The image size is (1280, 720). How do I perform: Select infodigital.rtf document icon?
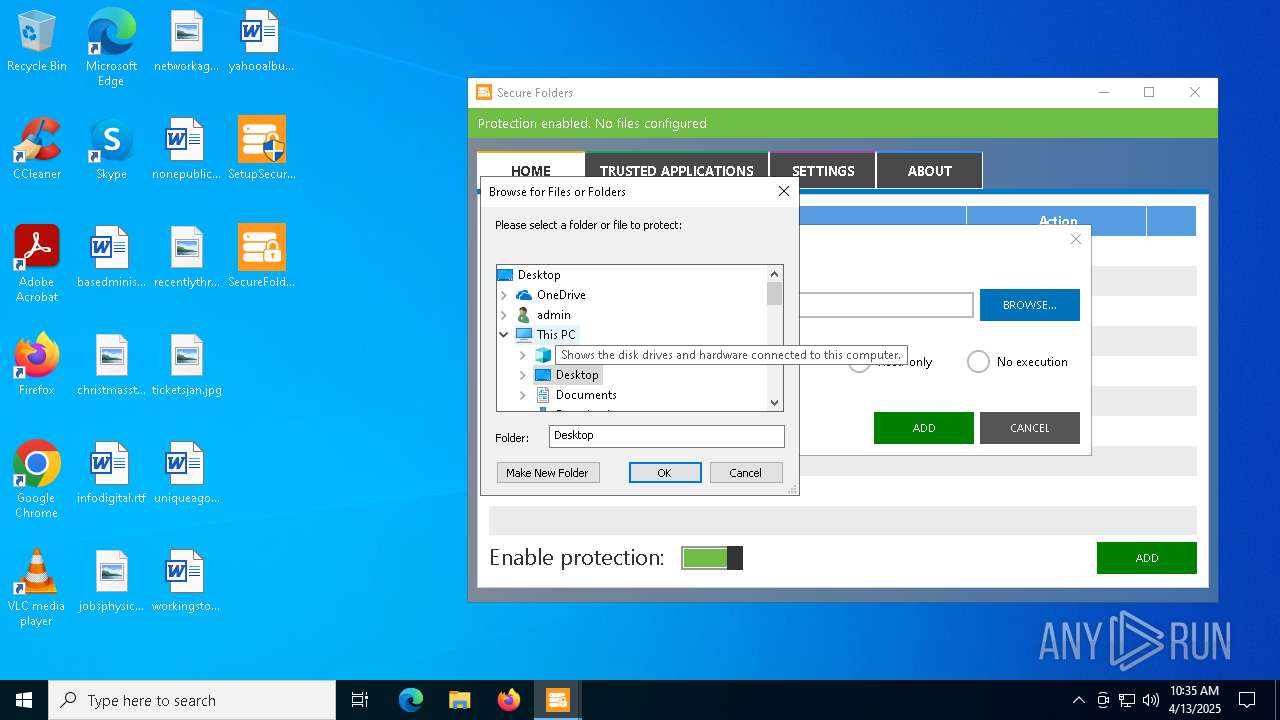pos(111,474)
